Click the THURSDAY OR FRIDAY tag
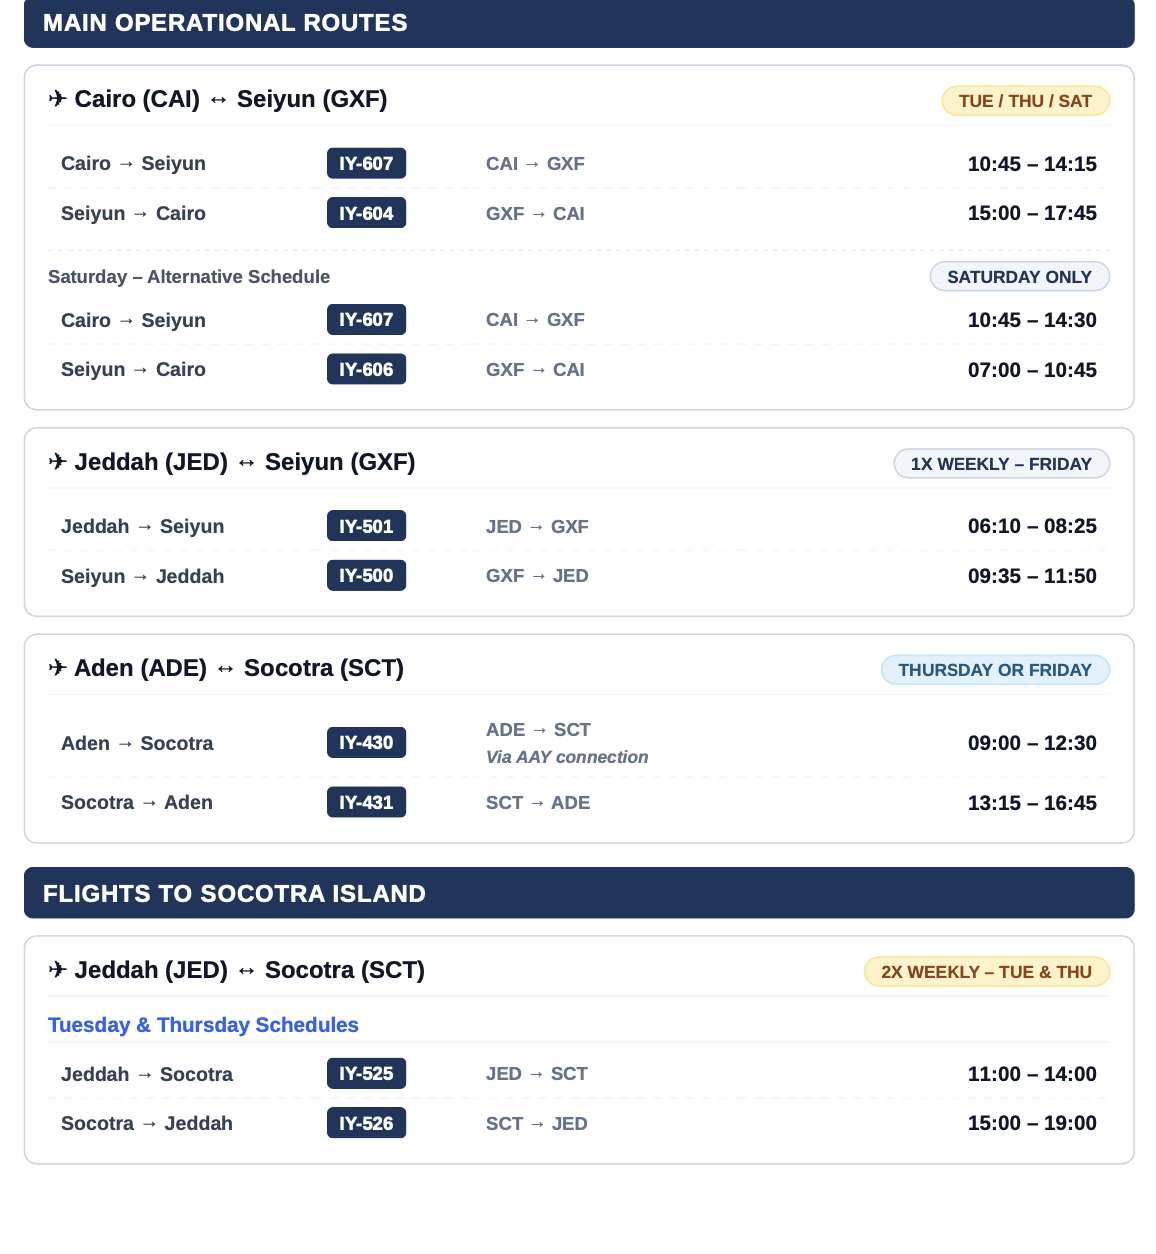 (x=995, y=670)
